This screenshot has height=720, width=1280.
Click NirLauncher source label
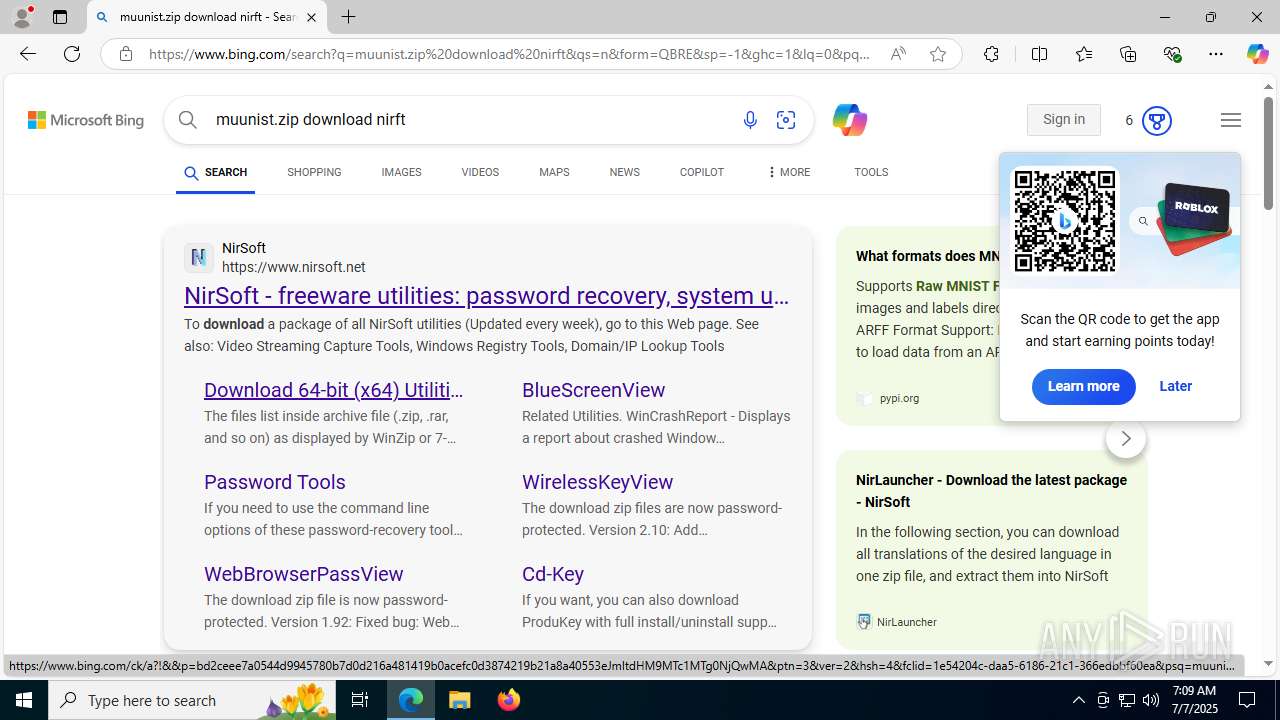[x=906, y=622]
